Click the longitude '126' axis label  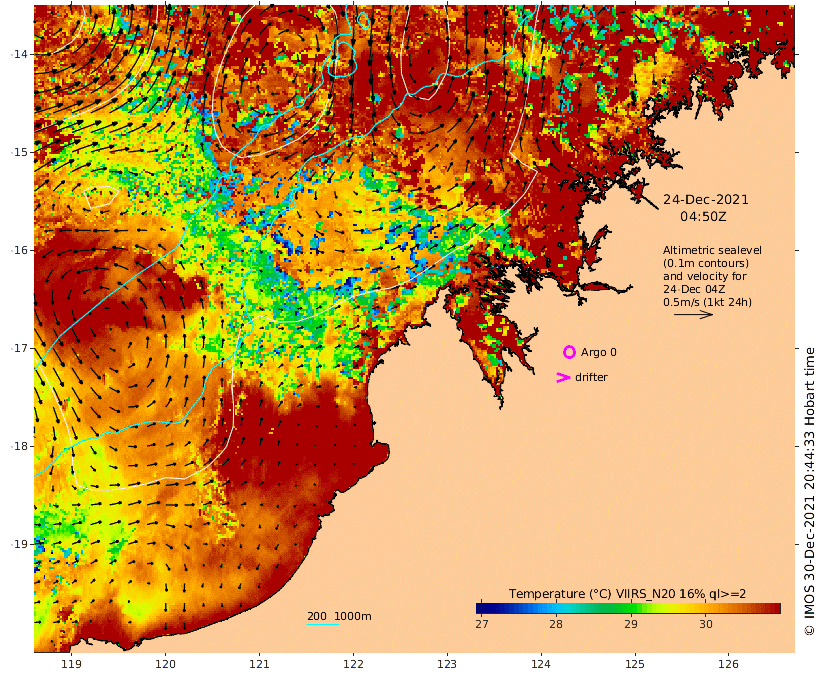point(728,664)
